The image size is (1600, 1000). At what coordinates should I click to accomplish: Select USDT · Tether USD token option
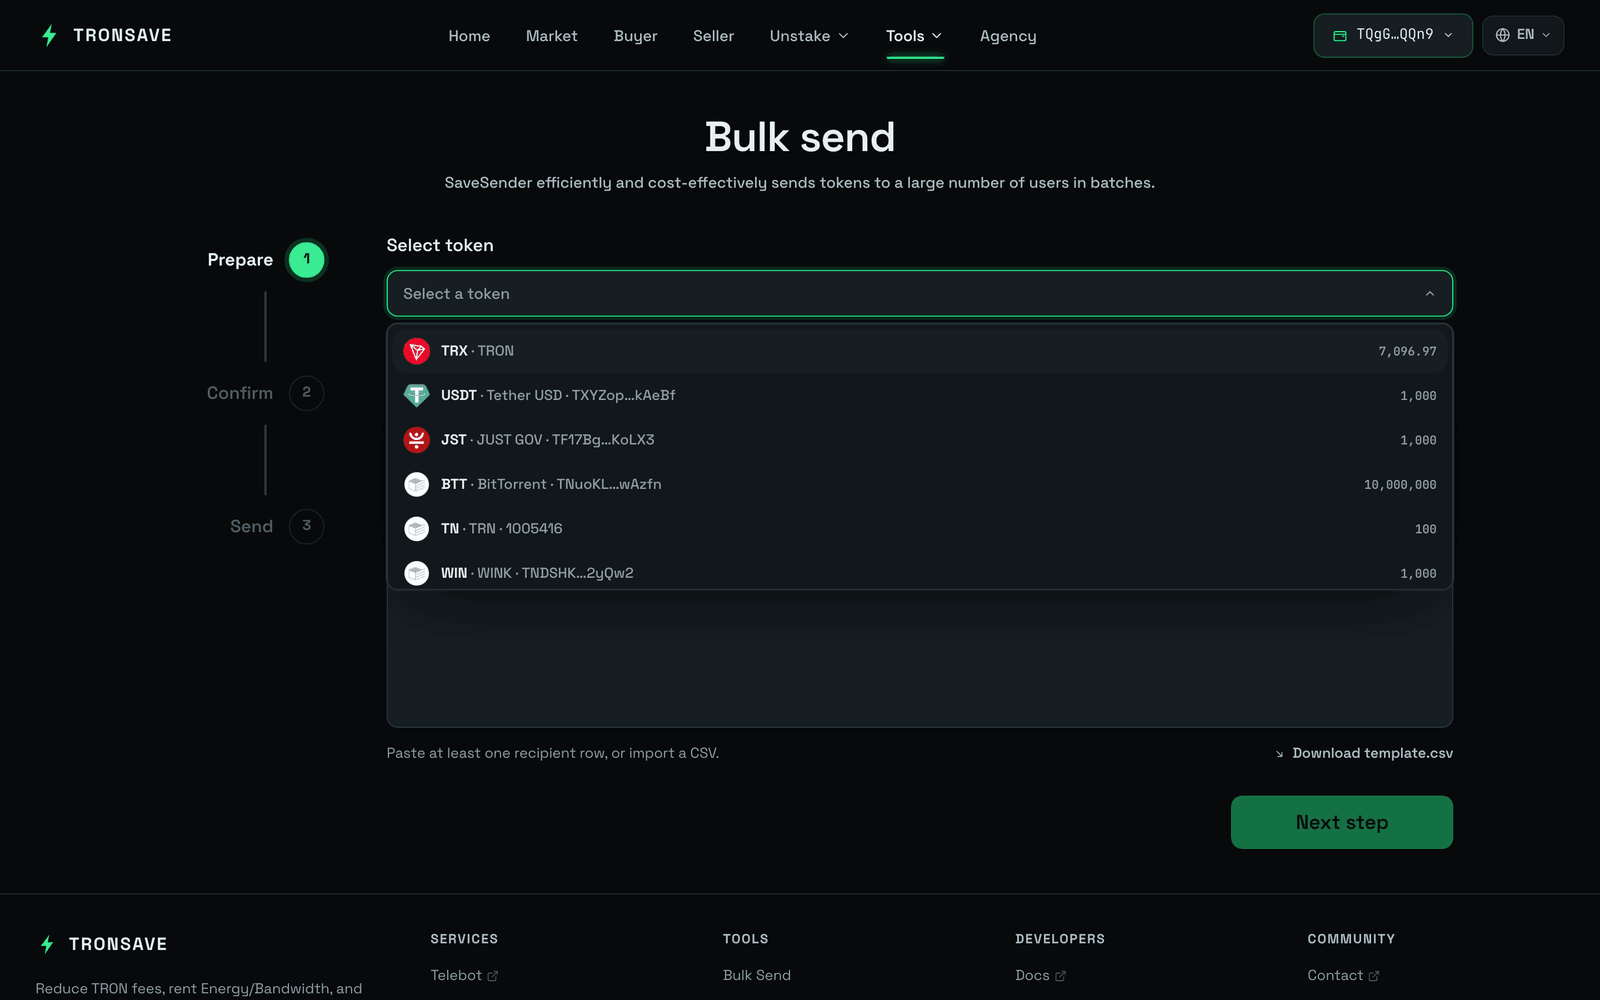click(920, 395)
